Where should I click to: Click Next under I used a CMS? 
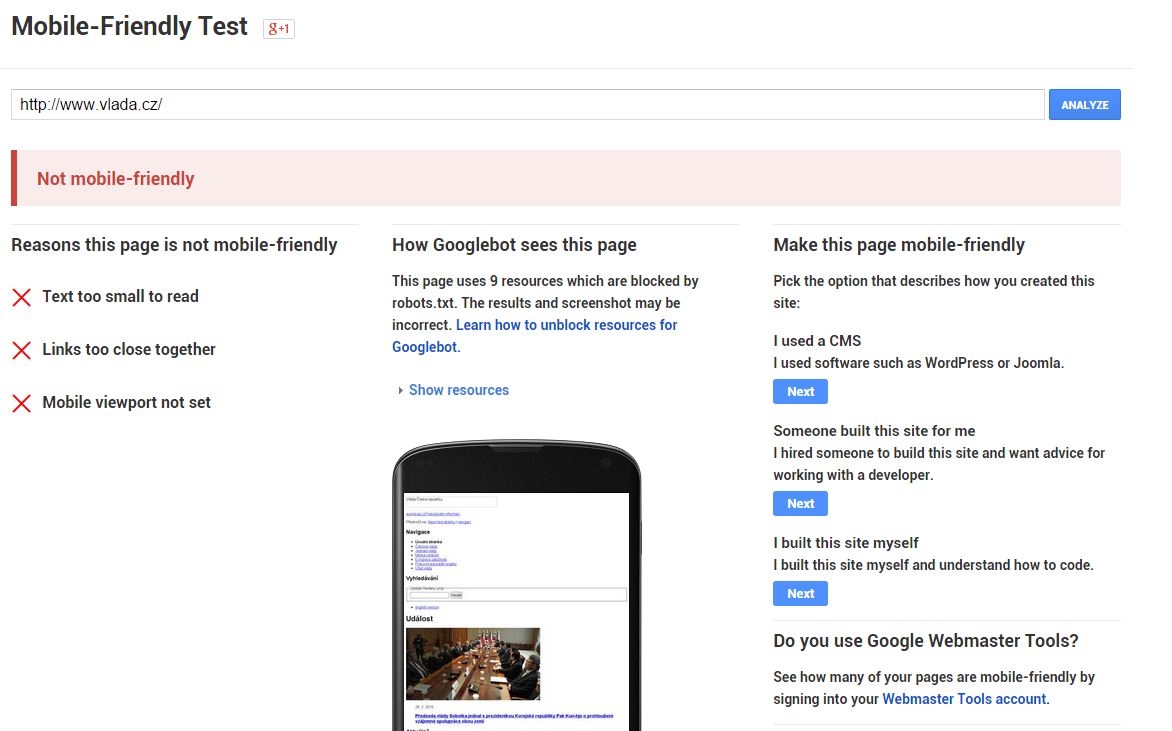tap(800, 392)
